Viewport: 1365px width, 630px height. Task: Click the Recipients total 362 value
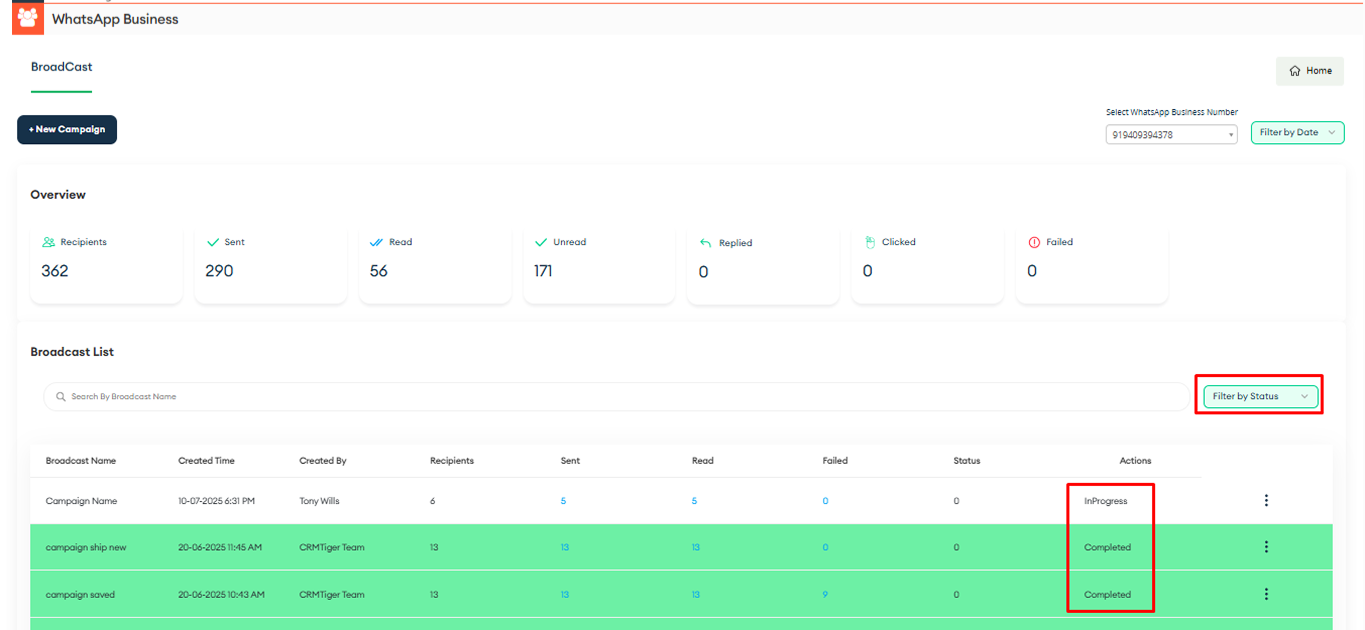tap(55, 271)
